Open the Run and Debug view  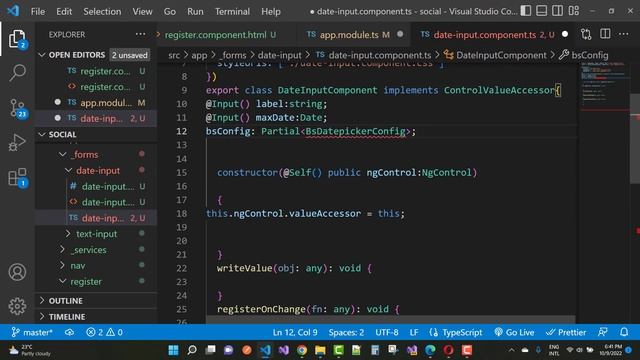(17, 142)
